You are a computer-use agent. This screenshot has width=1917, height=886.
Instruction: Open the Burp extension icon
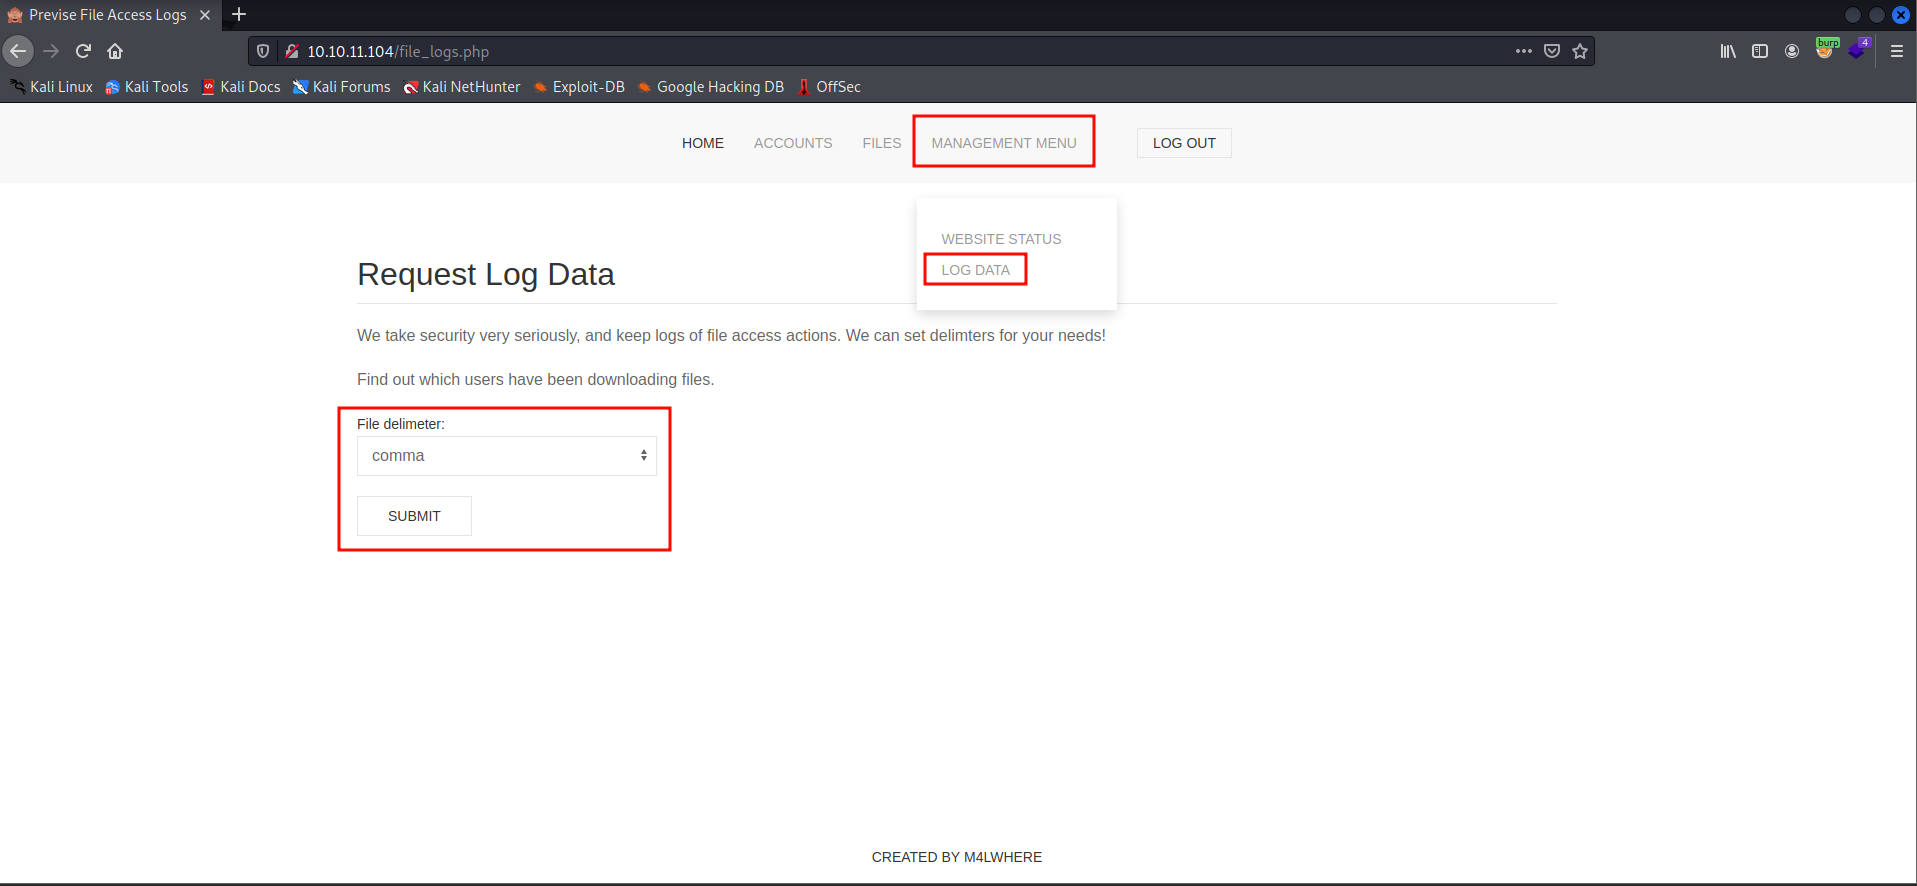(x=1825, y=50)
